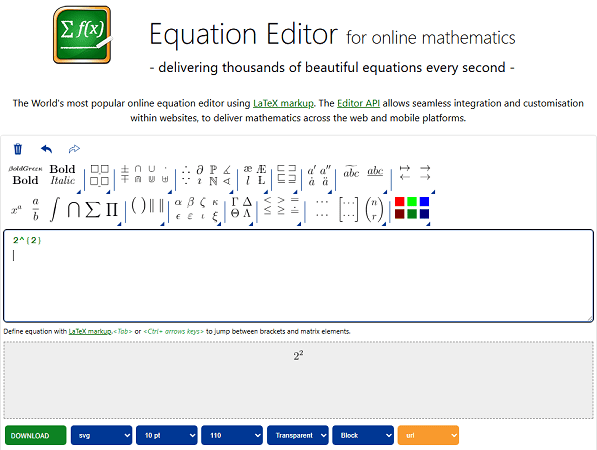Click inside the LaTeX equation text area
597x450 pixels.
298,276
